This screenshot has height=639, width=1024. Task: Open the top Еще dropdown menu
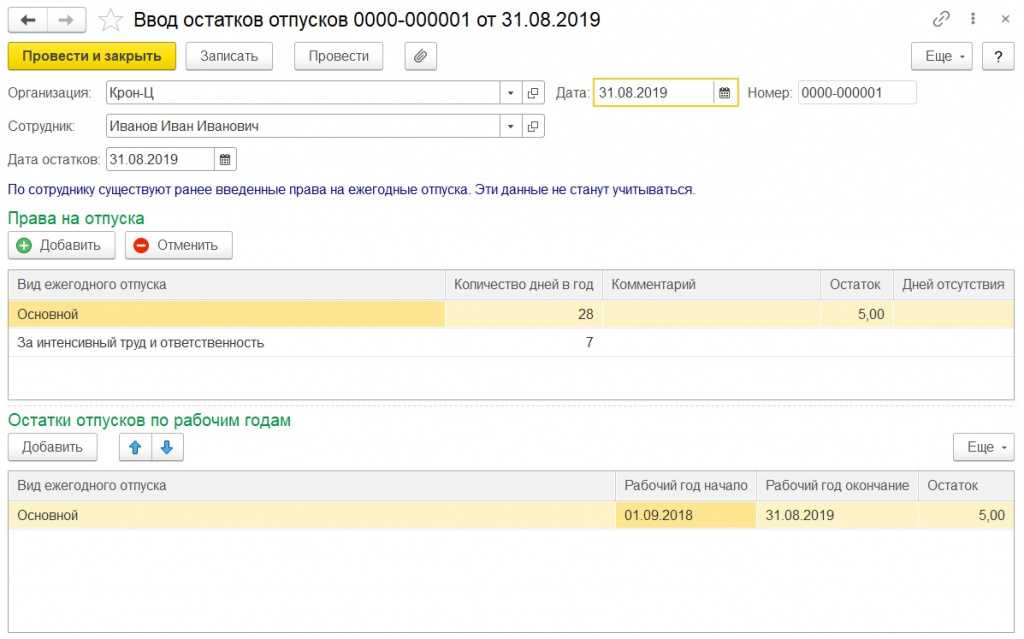click(942, 56)
